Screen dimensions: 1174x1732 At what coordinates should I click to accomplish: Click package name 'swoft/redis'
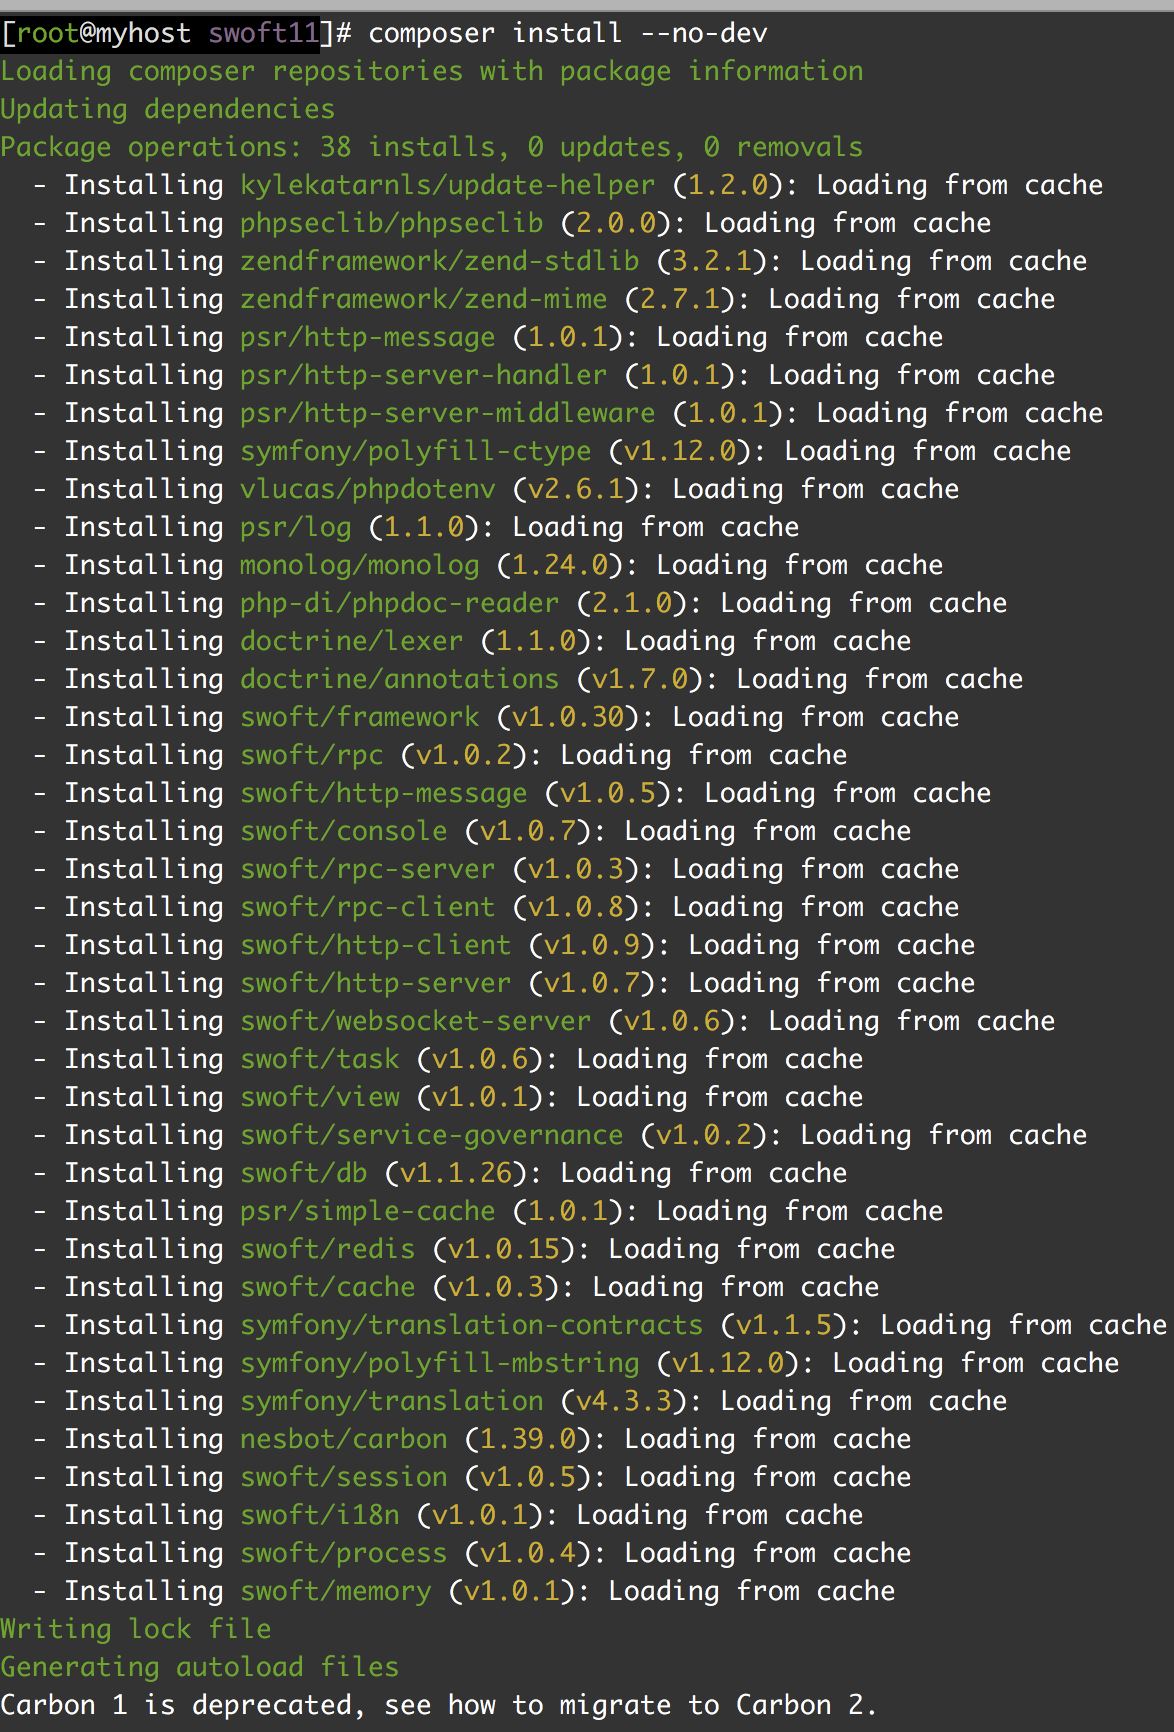click(x=328, y=1250)
